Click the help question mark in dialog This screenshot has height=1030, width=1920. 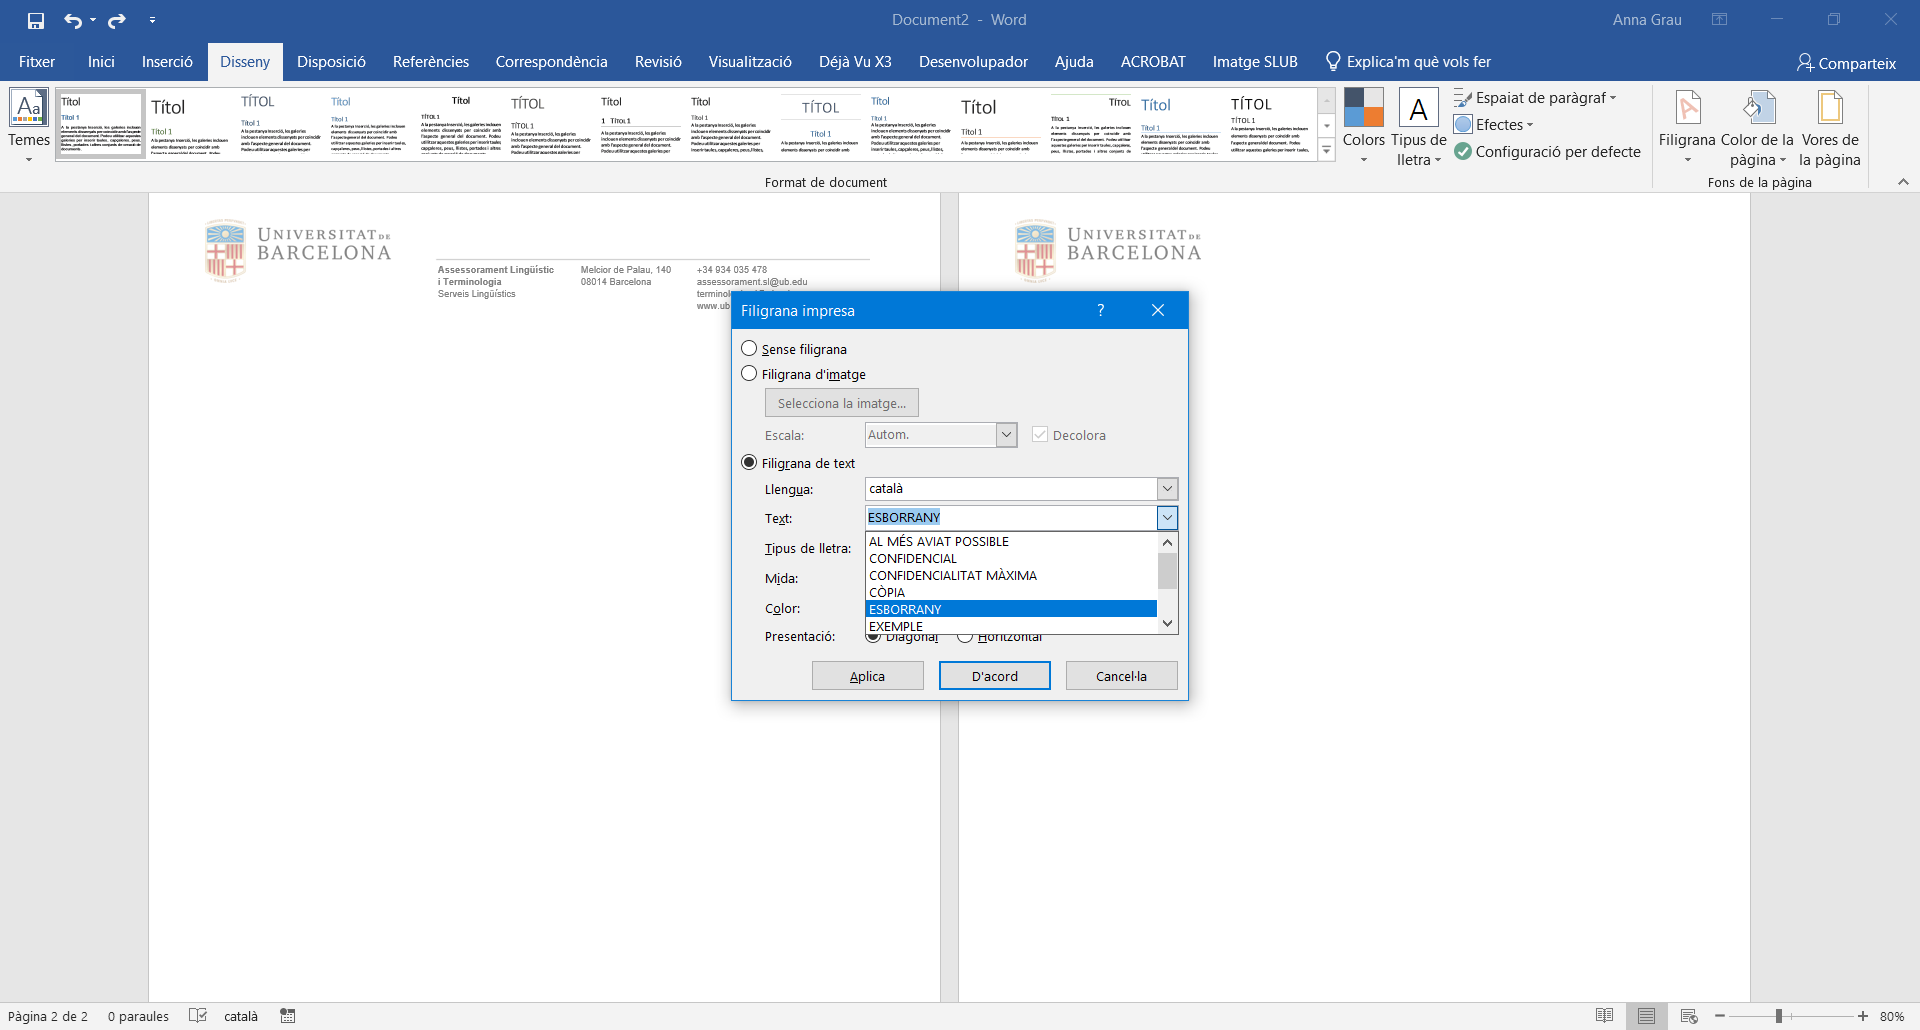tap(1100, 310)
